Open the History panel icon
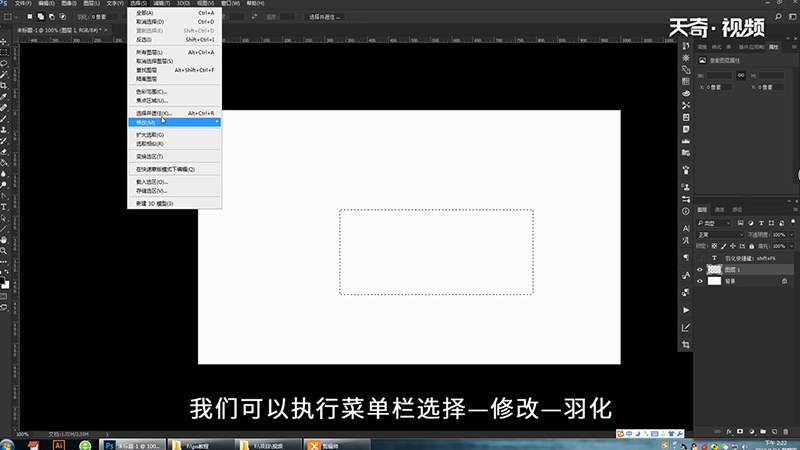Image resolution: width=800 pixels, height=450 pixels. 686,46
